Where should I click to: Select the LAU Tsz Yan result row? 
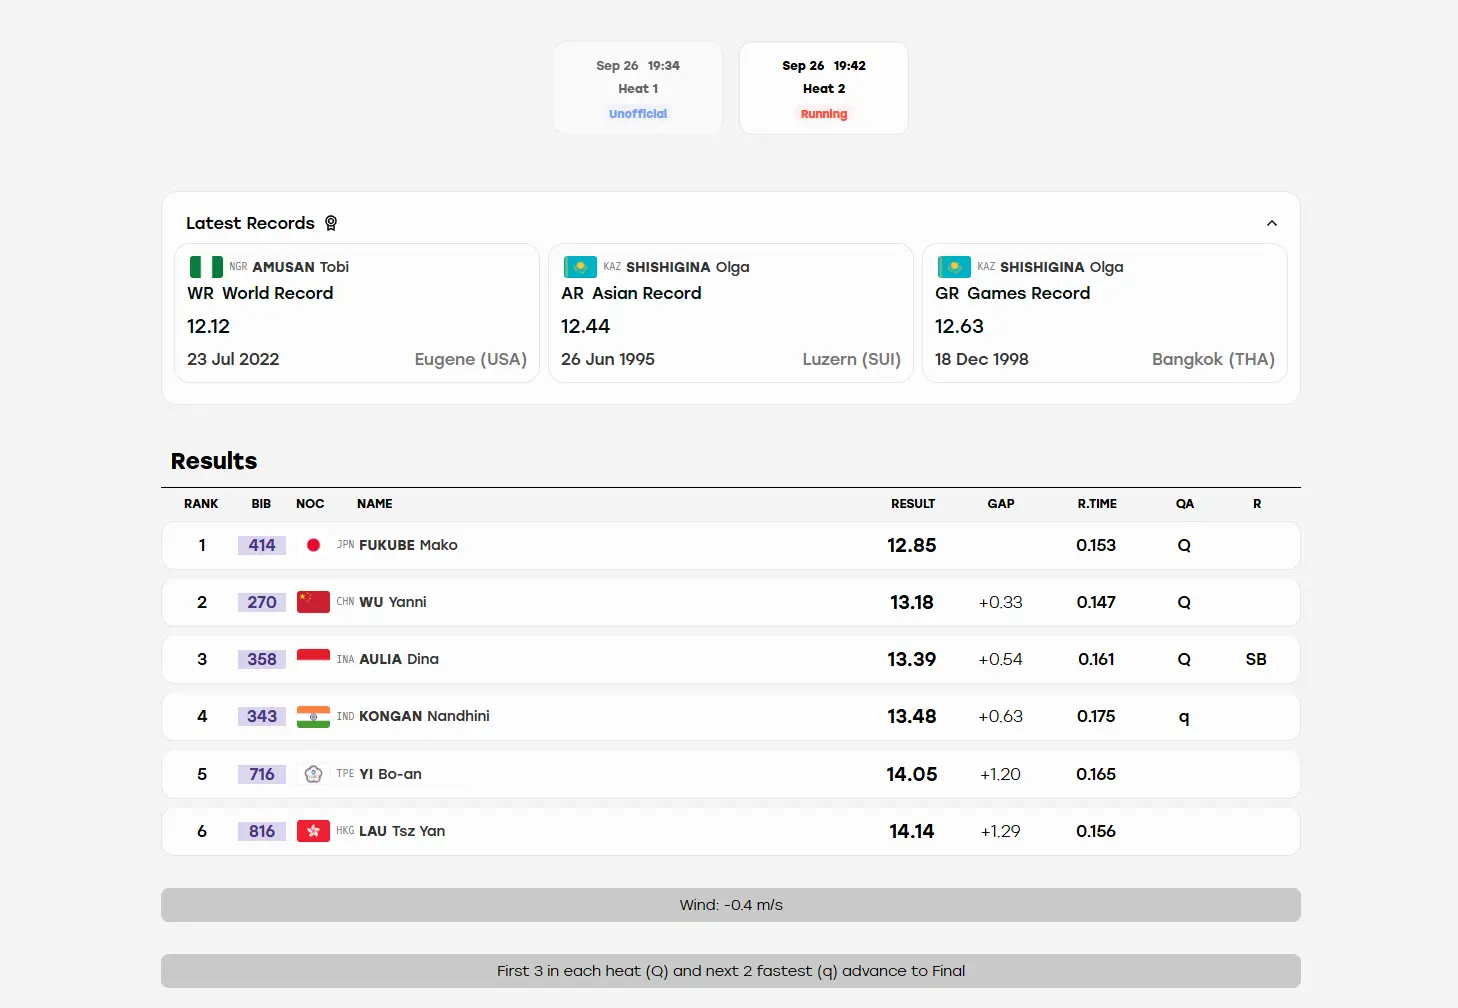(731, 831)
